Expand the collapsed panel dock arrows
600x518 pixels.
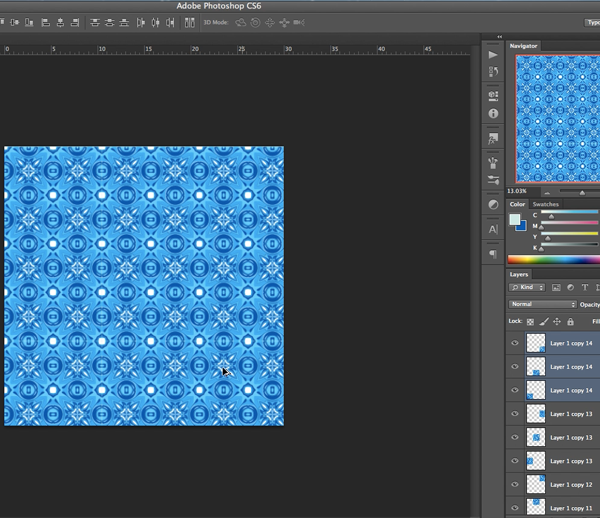point(499,37)
